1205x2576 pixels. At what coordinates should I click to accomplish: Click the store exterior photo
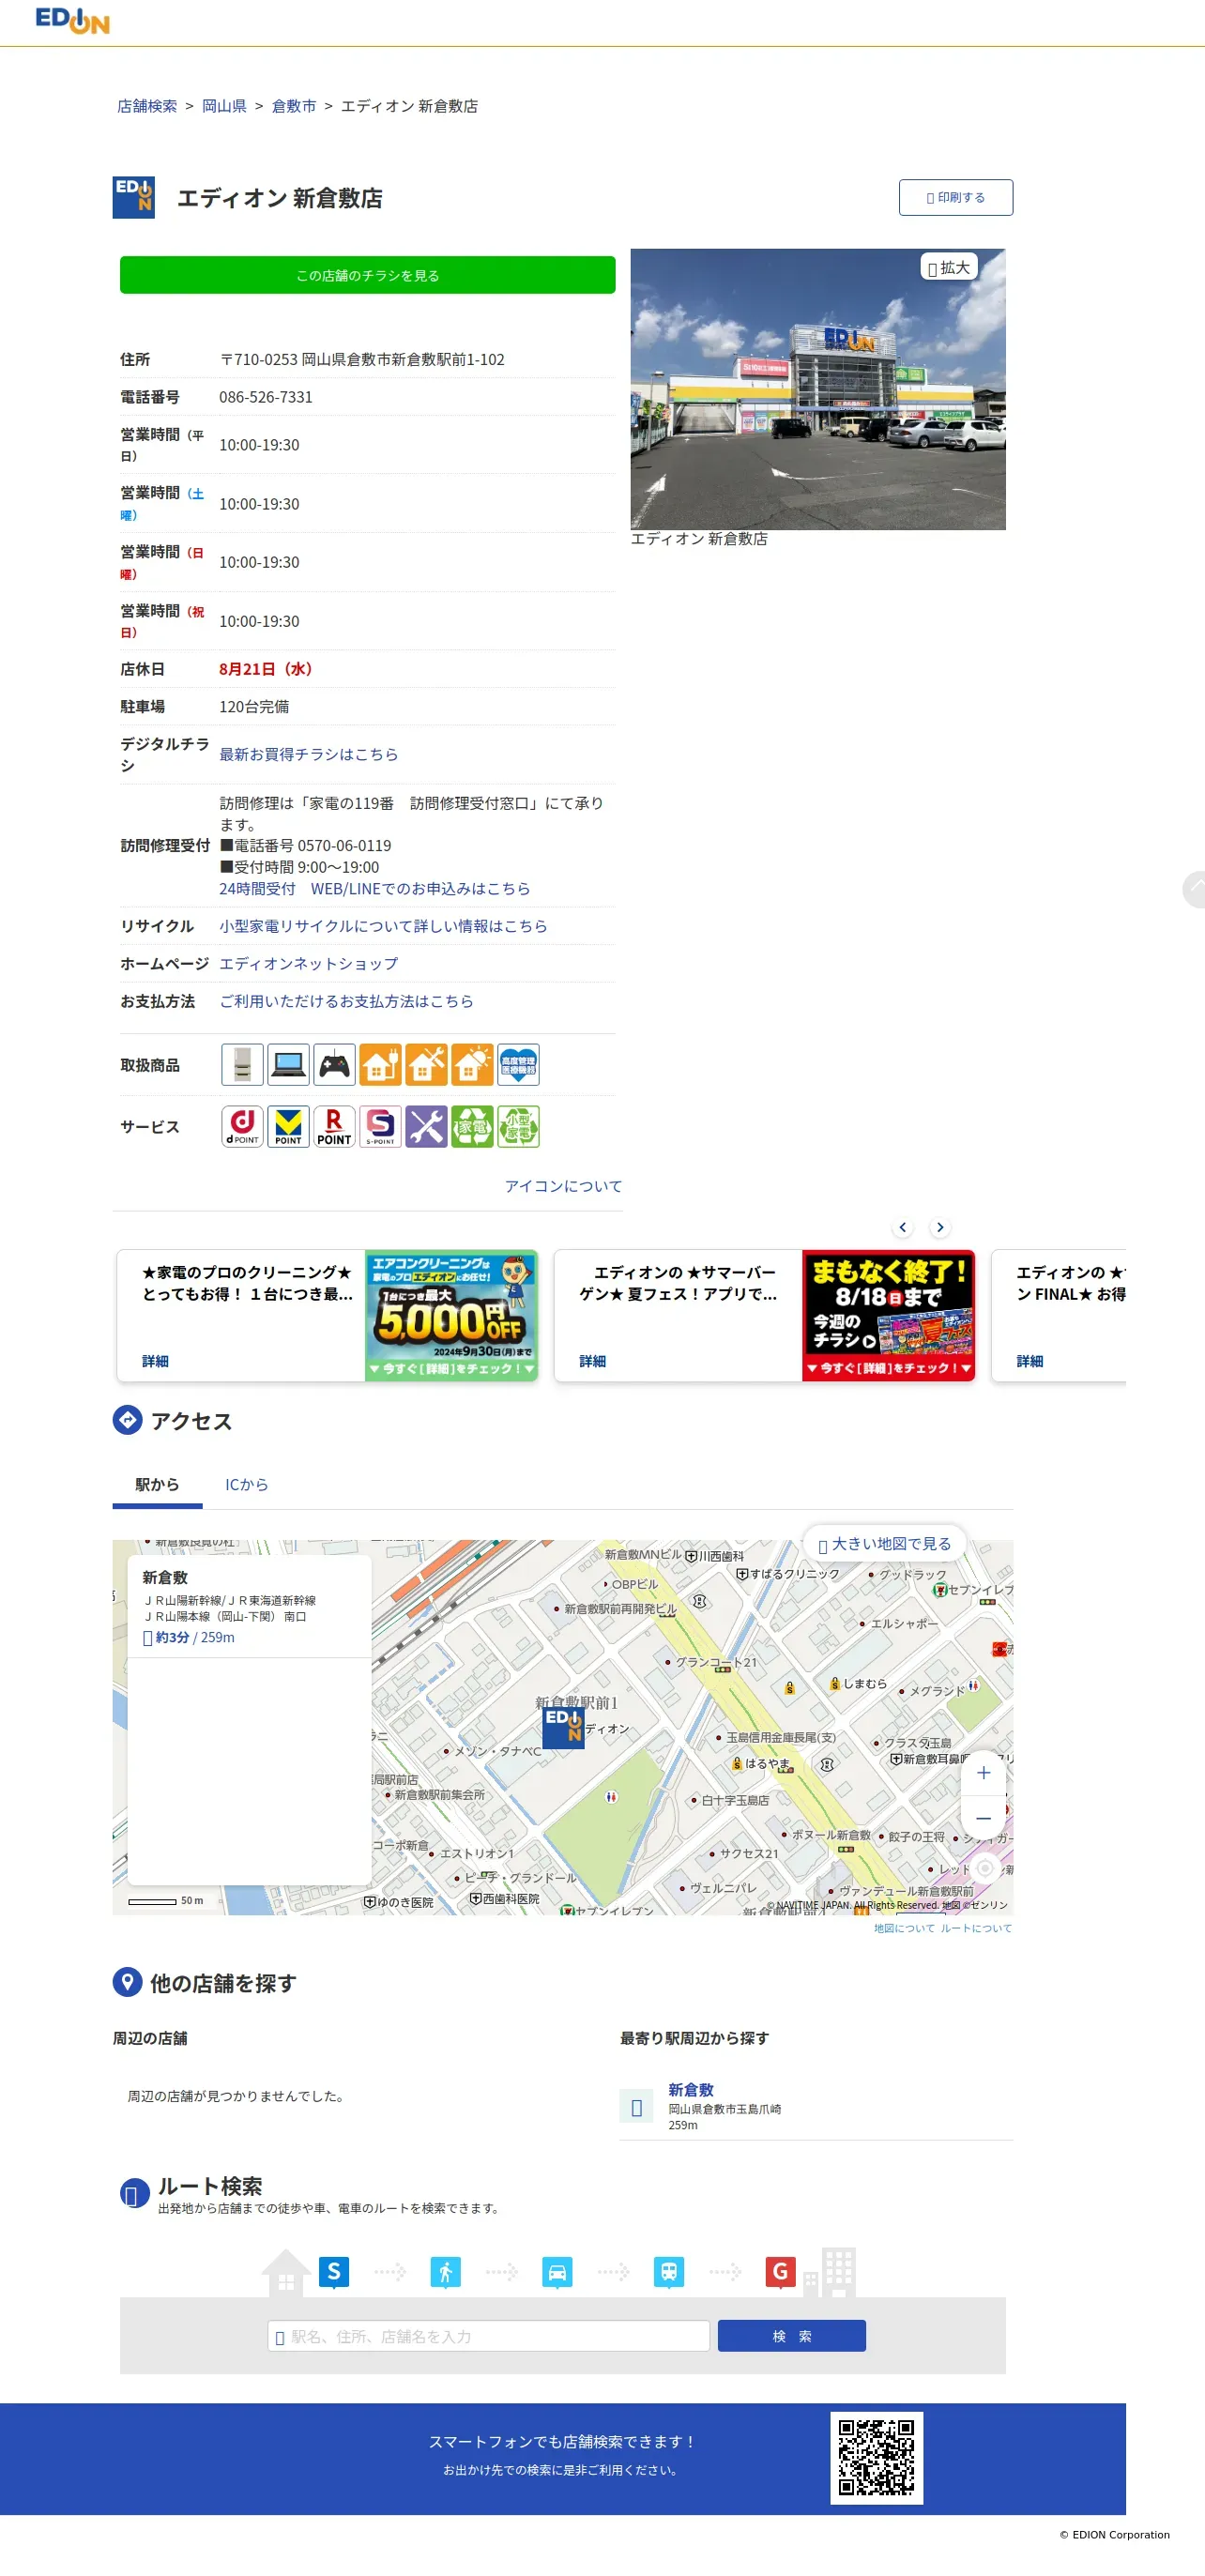point(817,389)
